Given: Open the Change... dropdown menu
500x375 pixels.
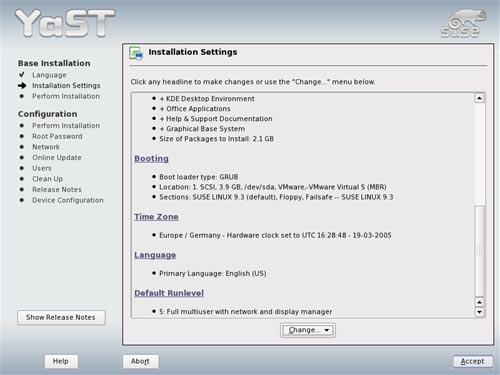Looking at the screenshot, I should coord(308,330).
